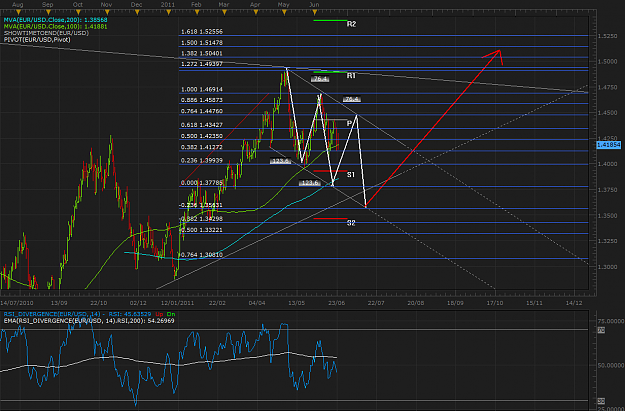Click the 30 oversold level marker on RSI axis
Viewport: 625px width, 411px height.
[x=601, y=401]
